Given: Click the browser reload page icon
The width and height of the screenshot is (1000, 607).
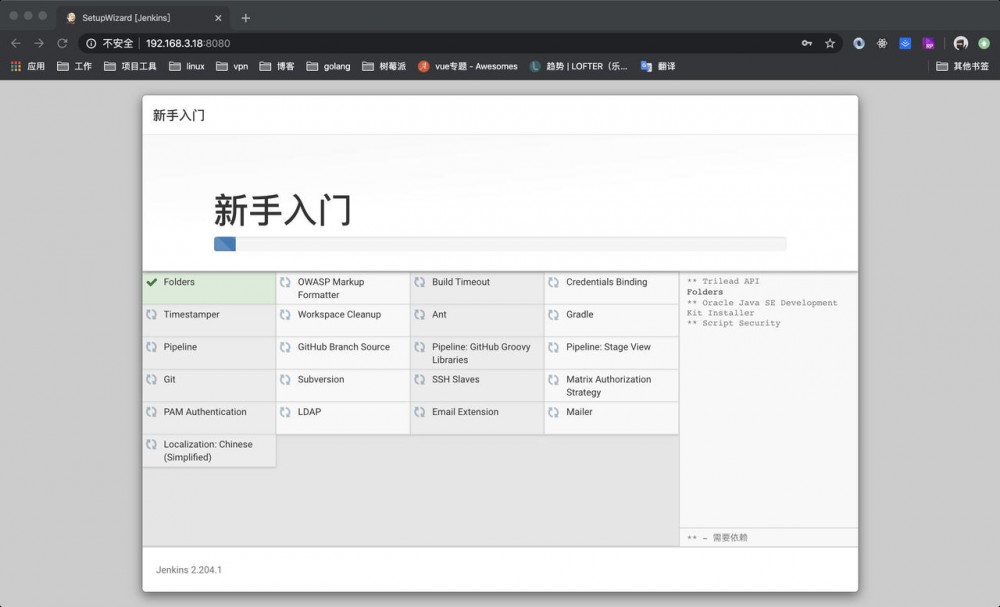Looking at the screenshot, I should pos(62,43).
